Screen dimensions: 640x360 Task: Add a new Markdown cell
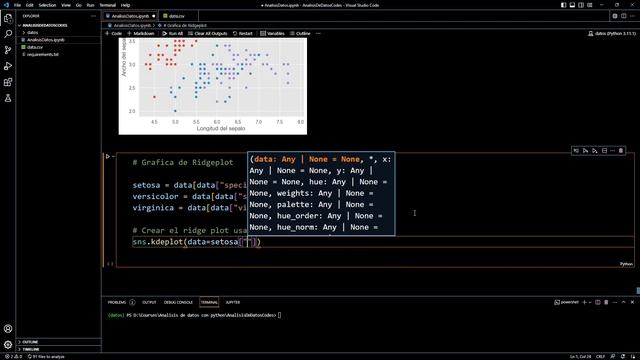tap(141, 33)
